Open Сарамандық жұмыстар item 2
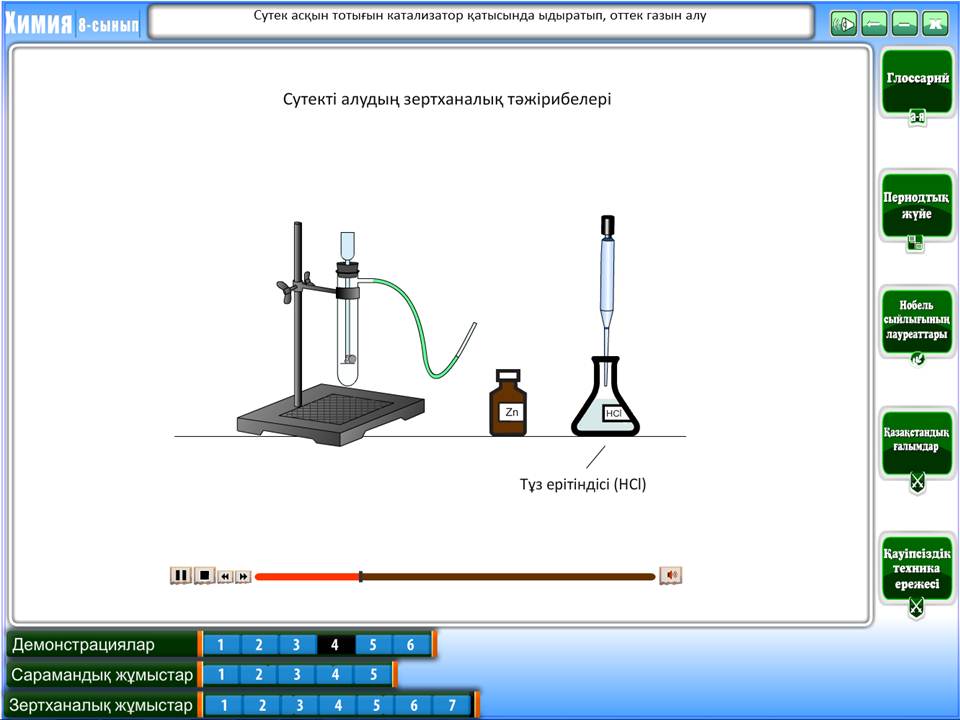 259,675
